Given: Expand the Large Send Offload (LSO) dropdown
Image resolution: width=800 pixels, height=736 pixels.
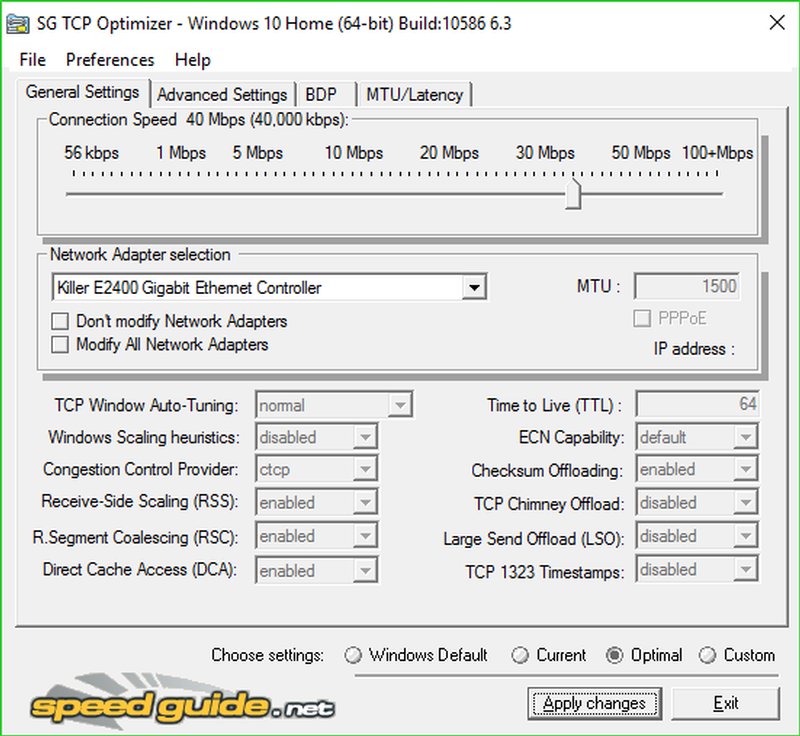Looking at the screenshot, I should [x=745, y=537].
